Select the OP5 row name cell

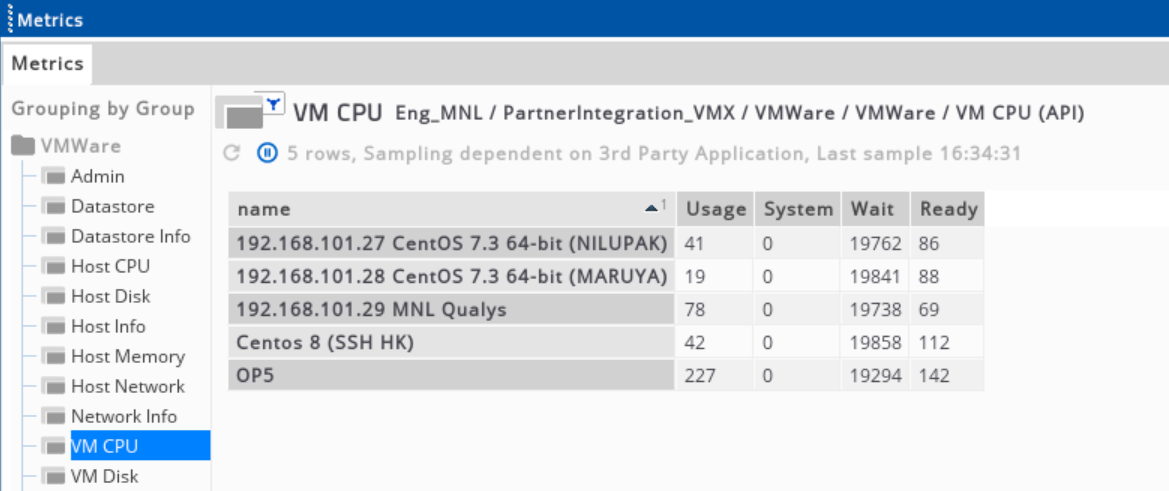pos(452,376)
